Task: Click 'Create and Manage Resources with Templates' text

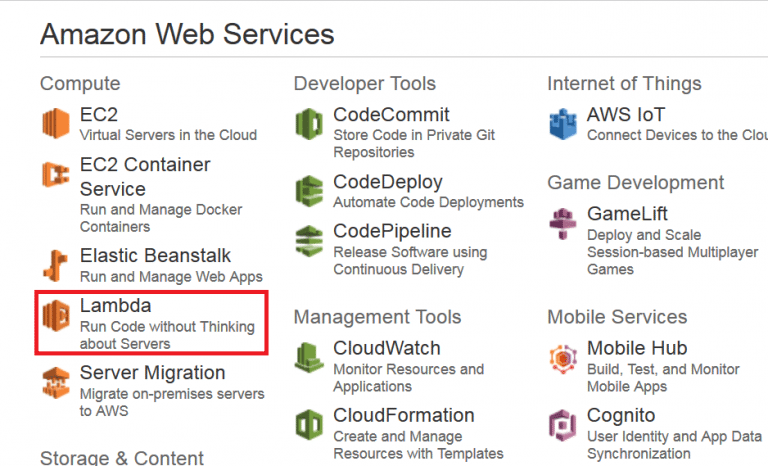Action: pos(419,445)
